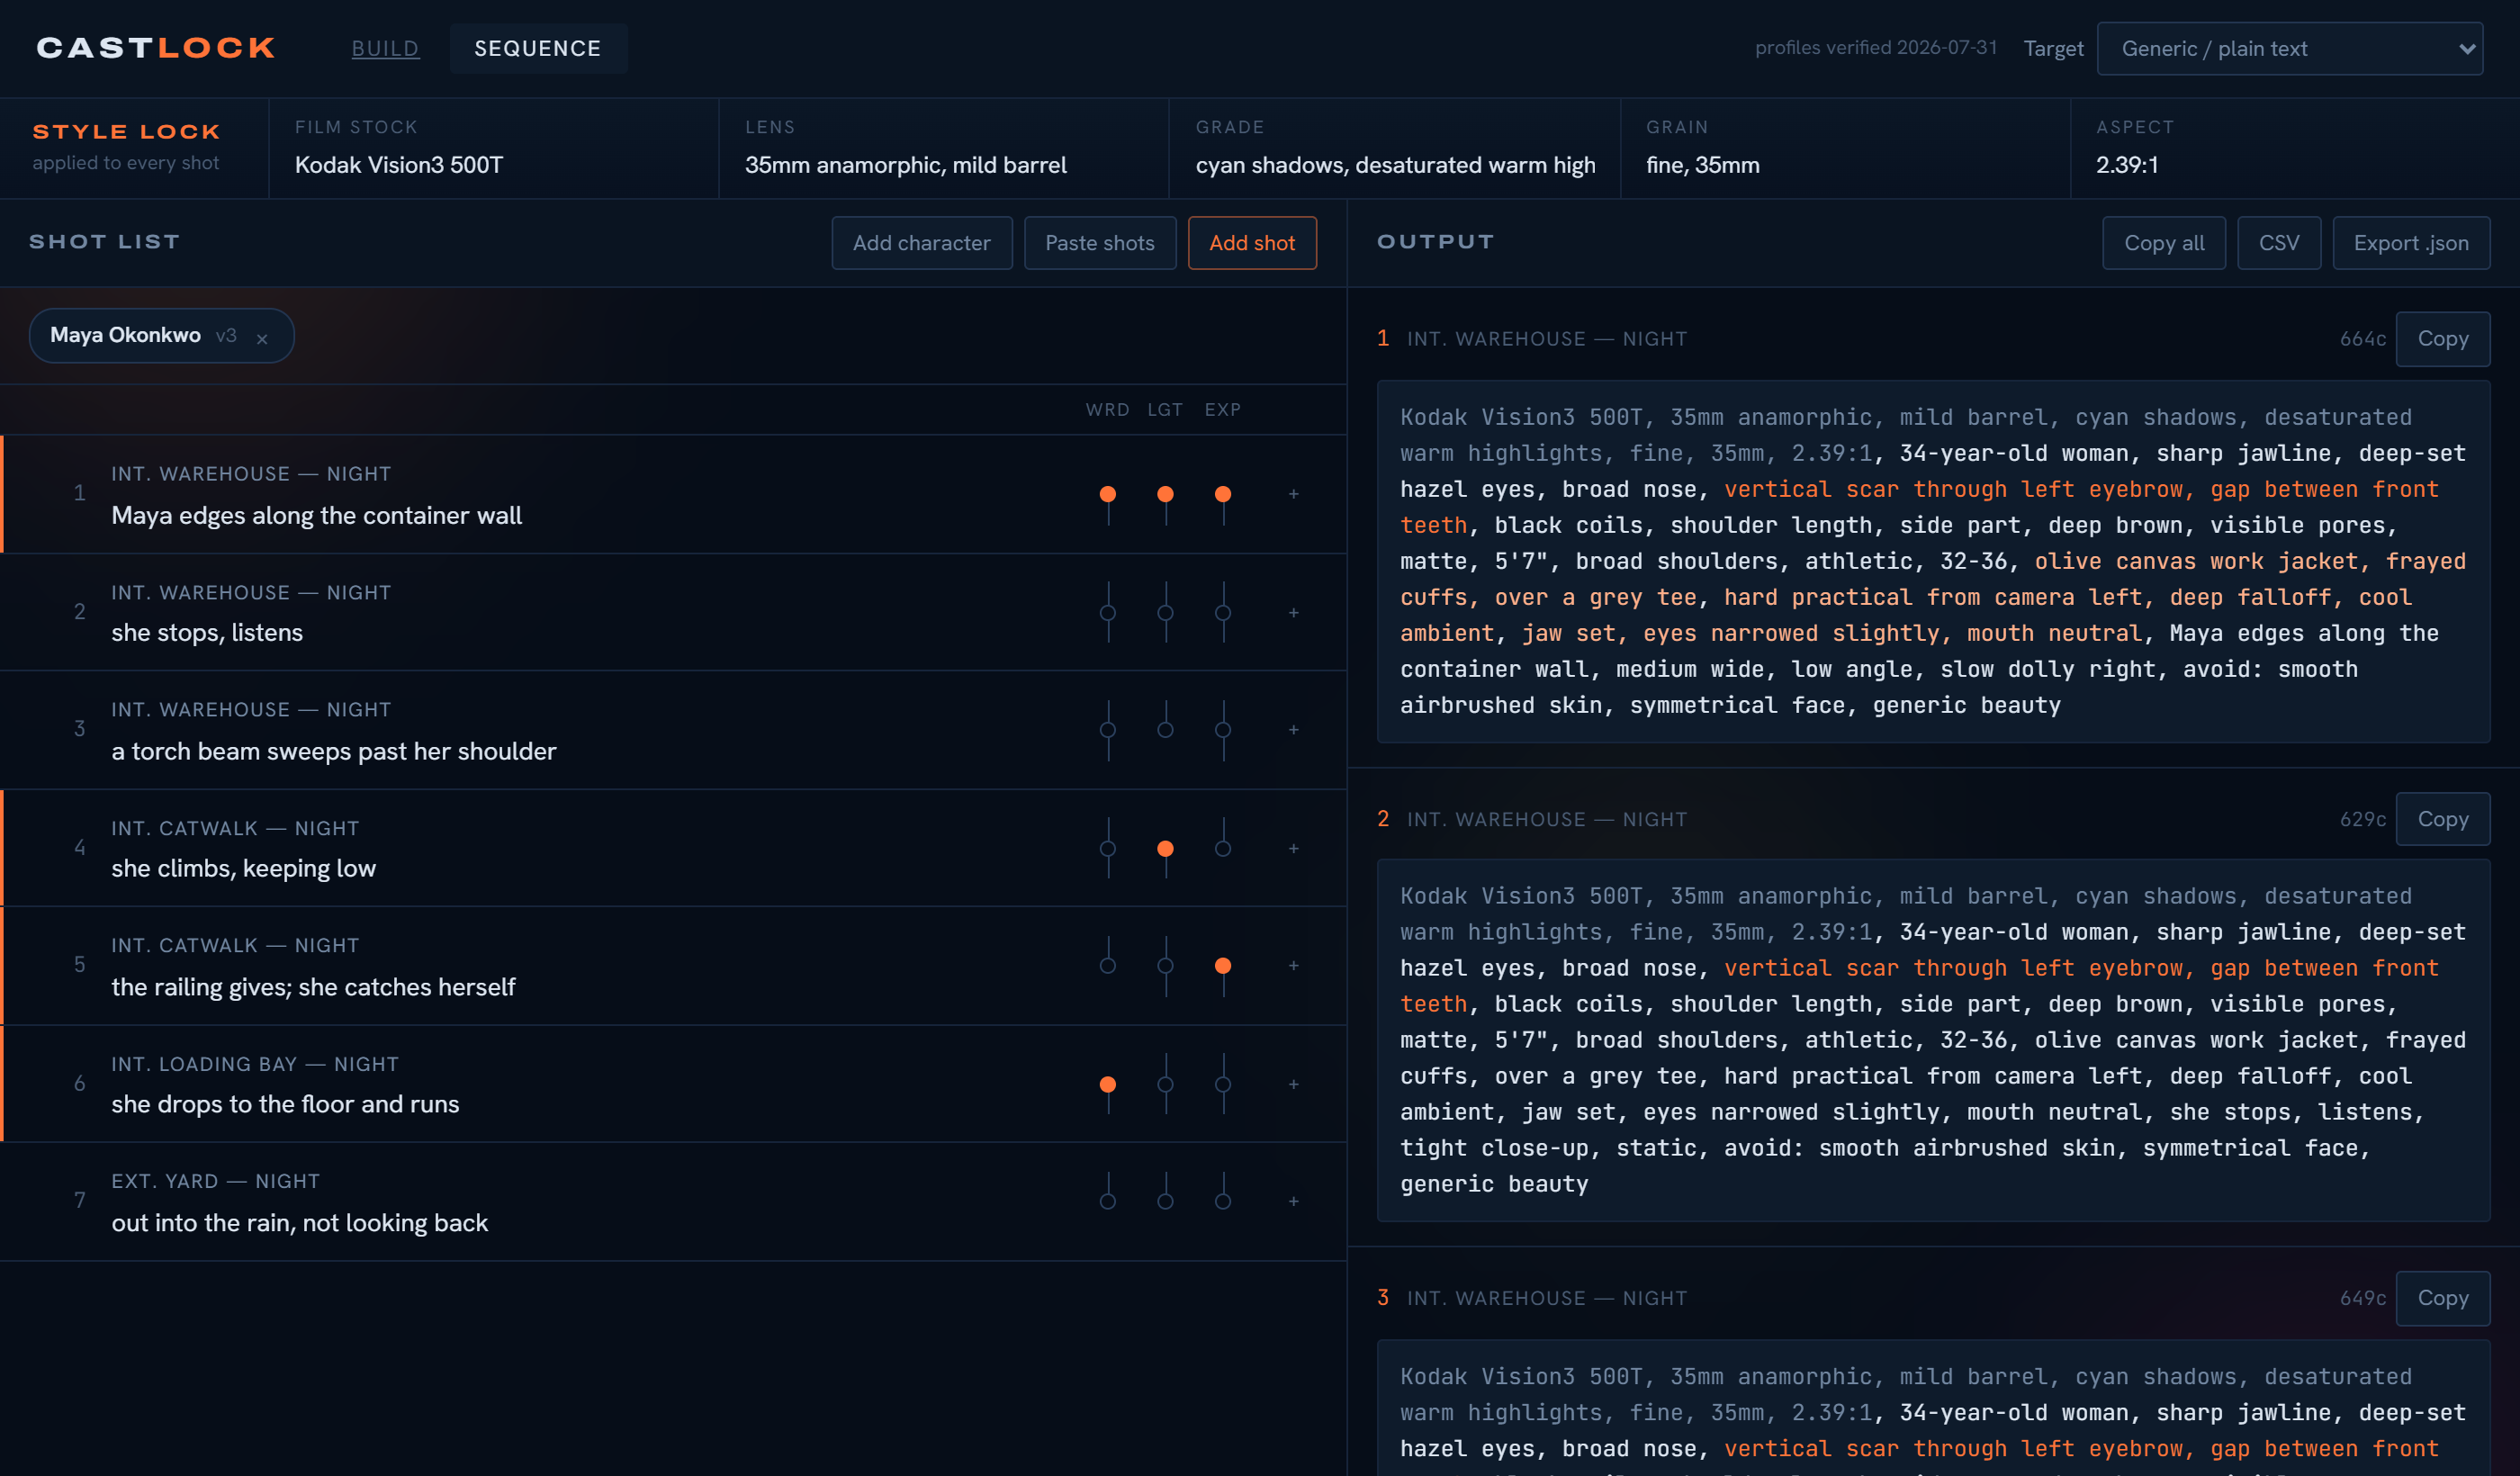
Task: Click the 'profiles verified 2026-07-31' status text
Action: (1876, 48)
